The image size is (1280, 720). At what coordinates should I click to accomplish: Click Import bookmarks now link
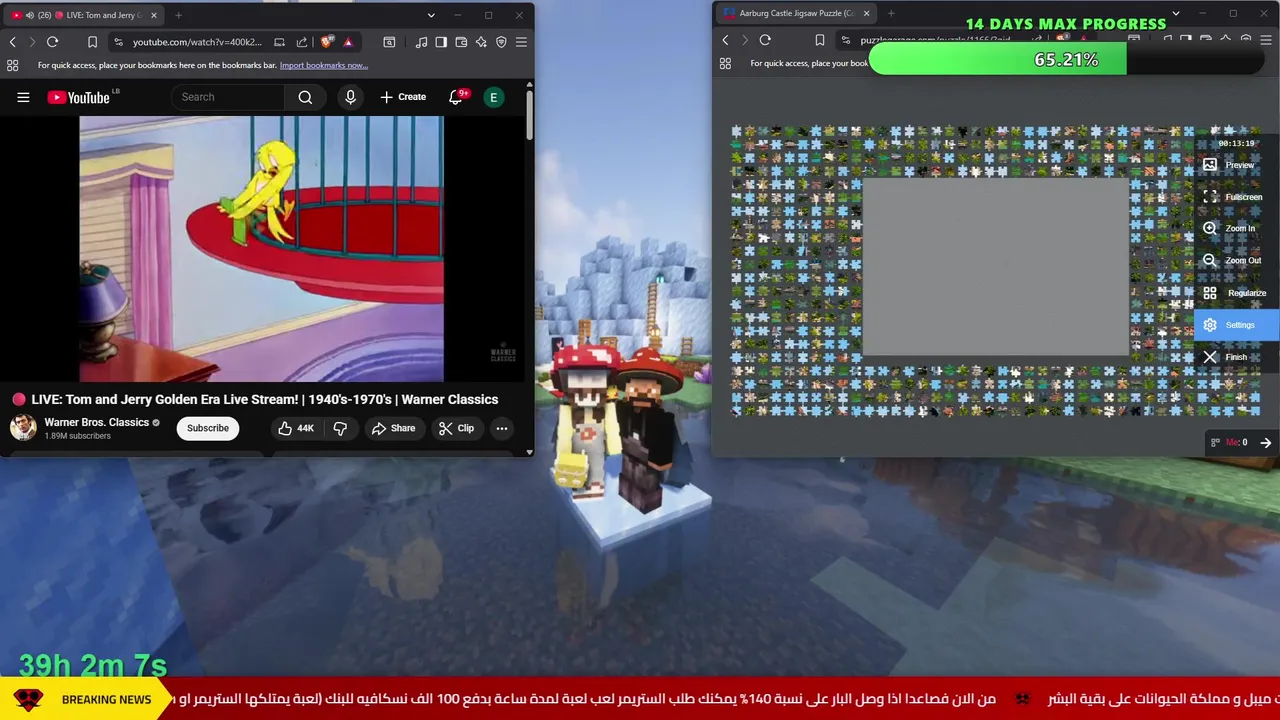click(324, 66)
